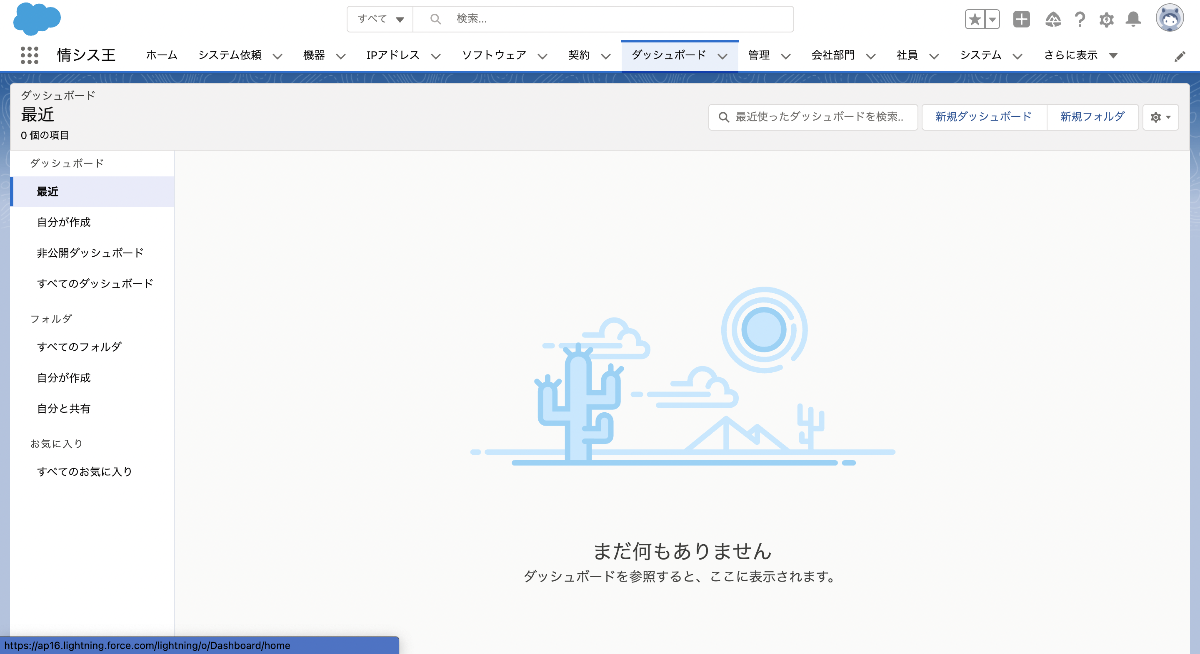
Task: Open the IPアドレス tab
Action: [x=393, y=56]
